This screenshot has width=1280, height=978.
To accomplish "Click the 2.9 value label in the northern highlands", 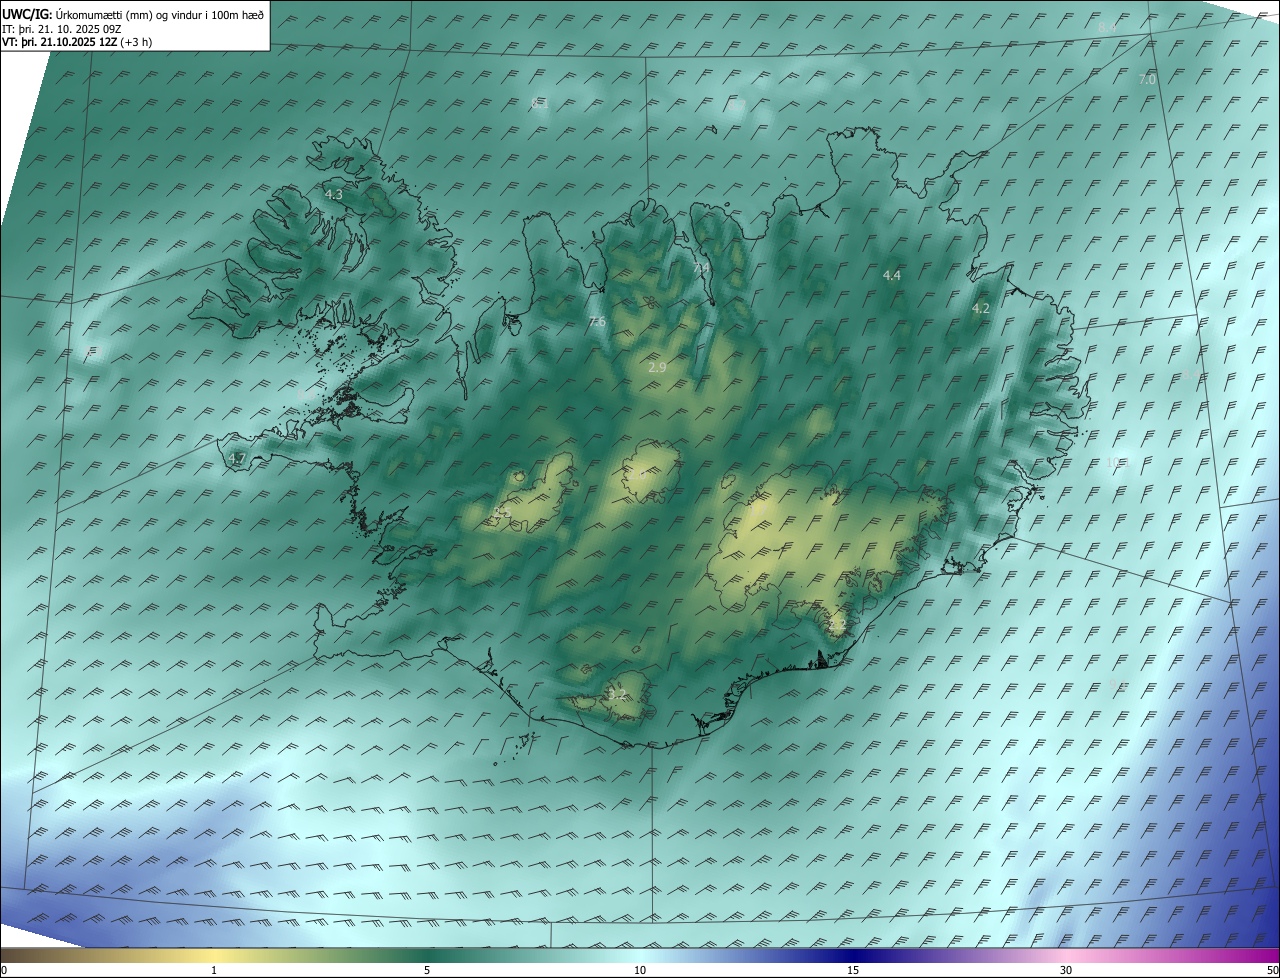I will click(x=657, y=368).
